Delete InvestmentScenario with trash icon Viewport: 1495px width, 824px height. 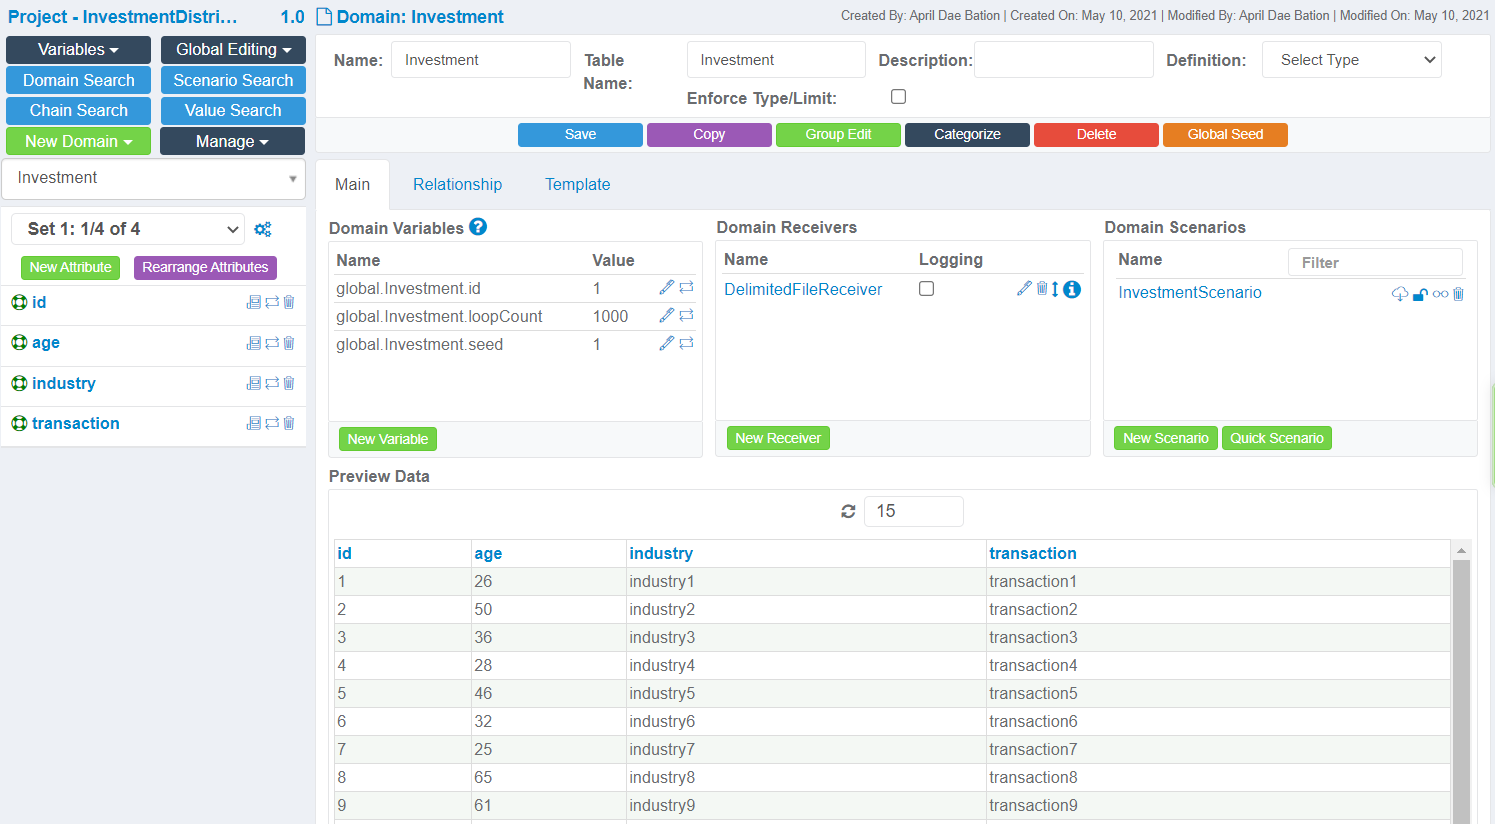pyautogui.click(x=1458, y=294)
